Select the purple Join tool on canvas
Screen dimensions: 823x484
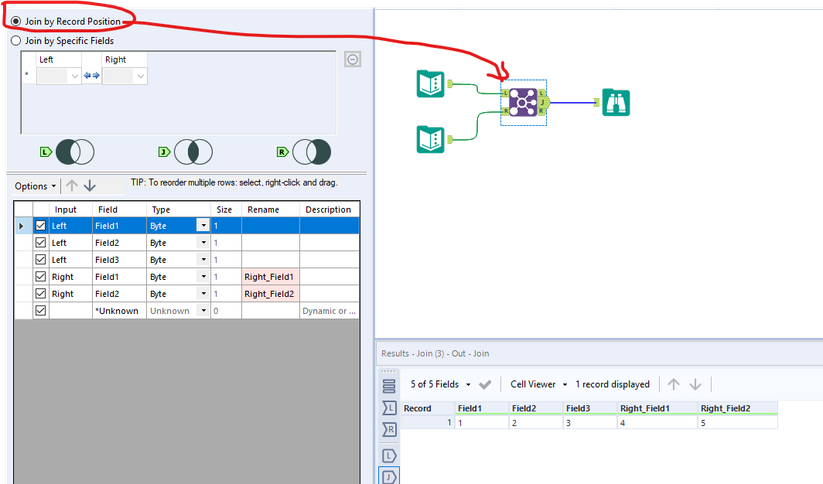[523, 102]
